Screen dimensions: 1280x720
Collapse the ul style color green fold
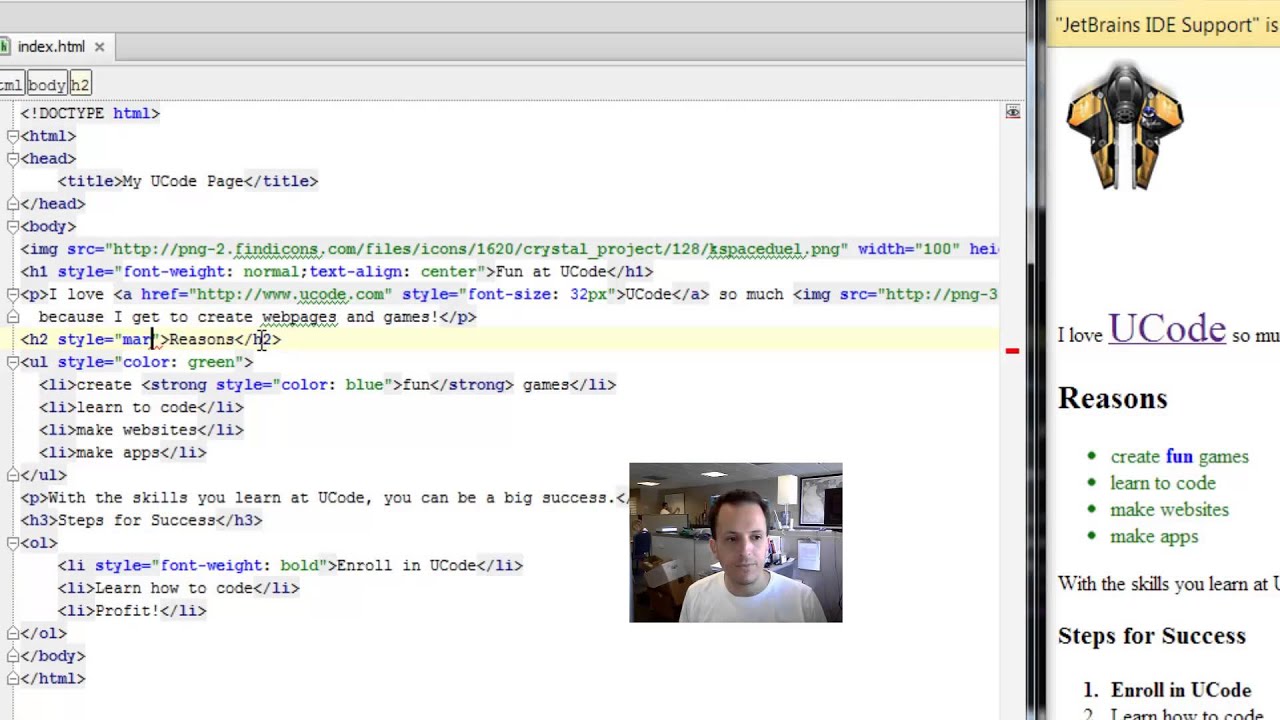point(12,362)
